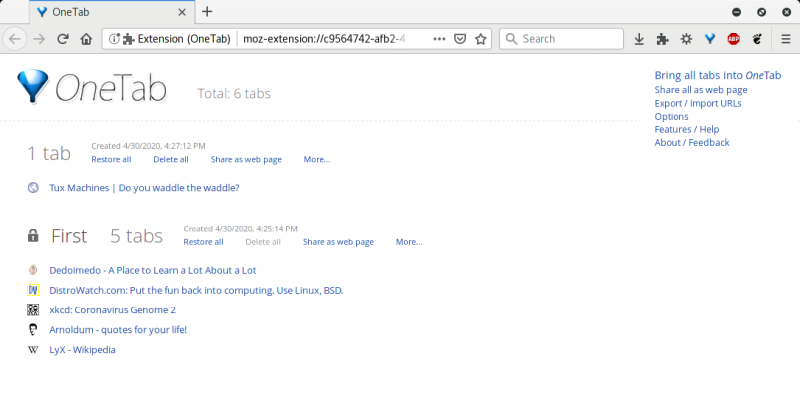Click the puzzle-piece extension toolbar icon
This screenshot has width=800, height=411.
(x=662, y=39)
